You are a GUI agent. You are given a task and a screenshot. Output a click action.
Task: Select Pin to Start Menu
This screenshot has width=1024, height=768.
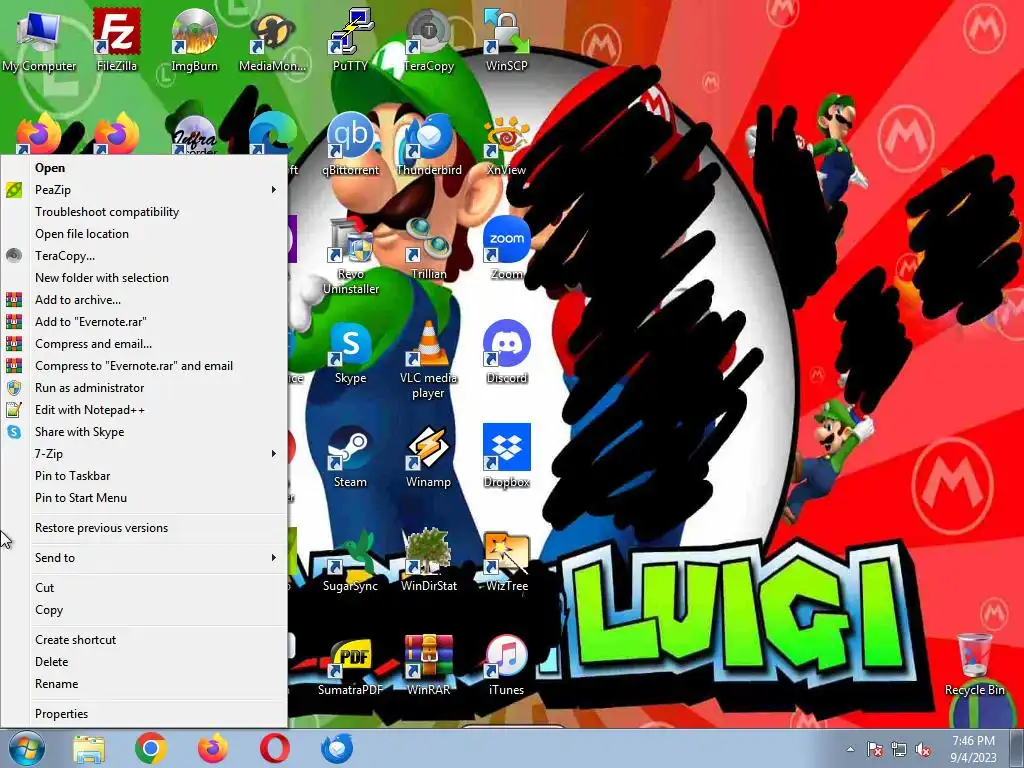pyautogui.click(x=144, y=498)
